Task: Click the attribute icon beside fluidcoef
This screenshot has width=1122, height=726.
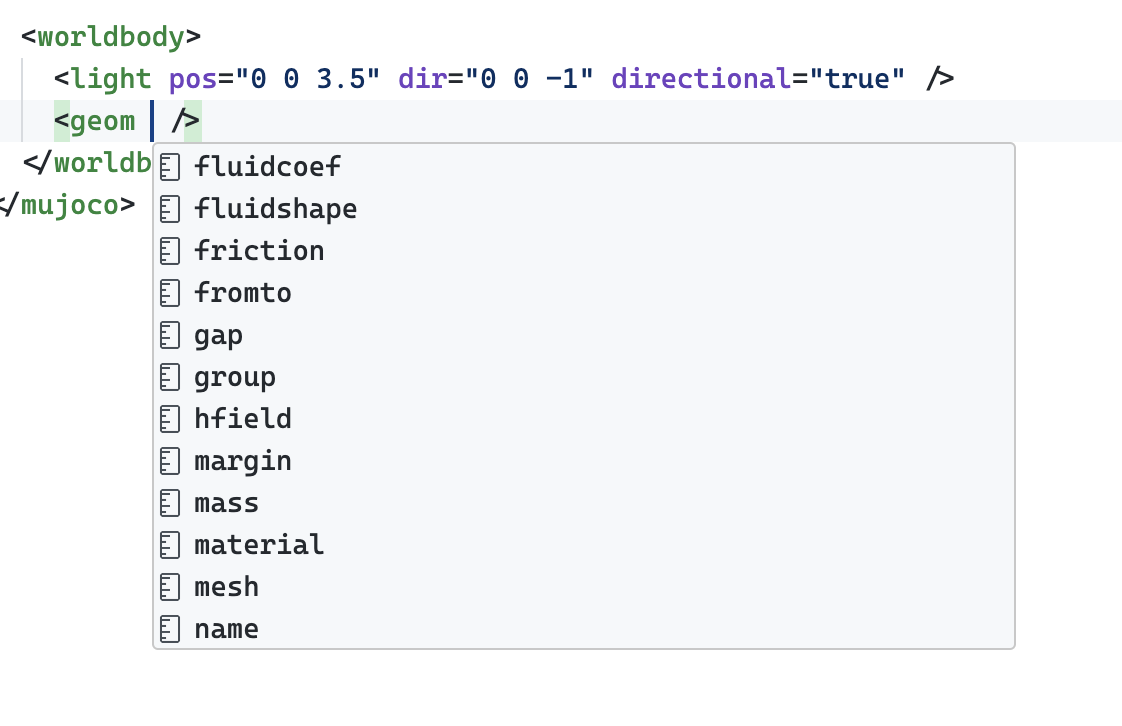Action: click(x=170, y=166)
